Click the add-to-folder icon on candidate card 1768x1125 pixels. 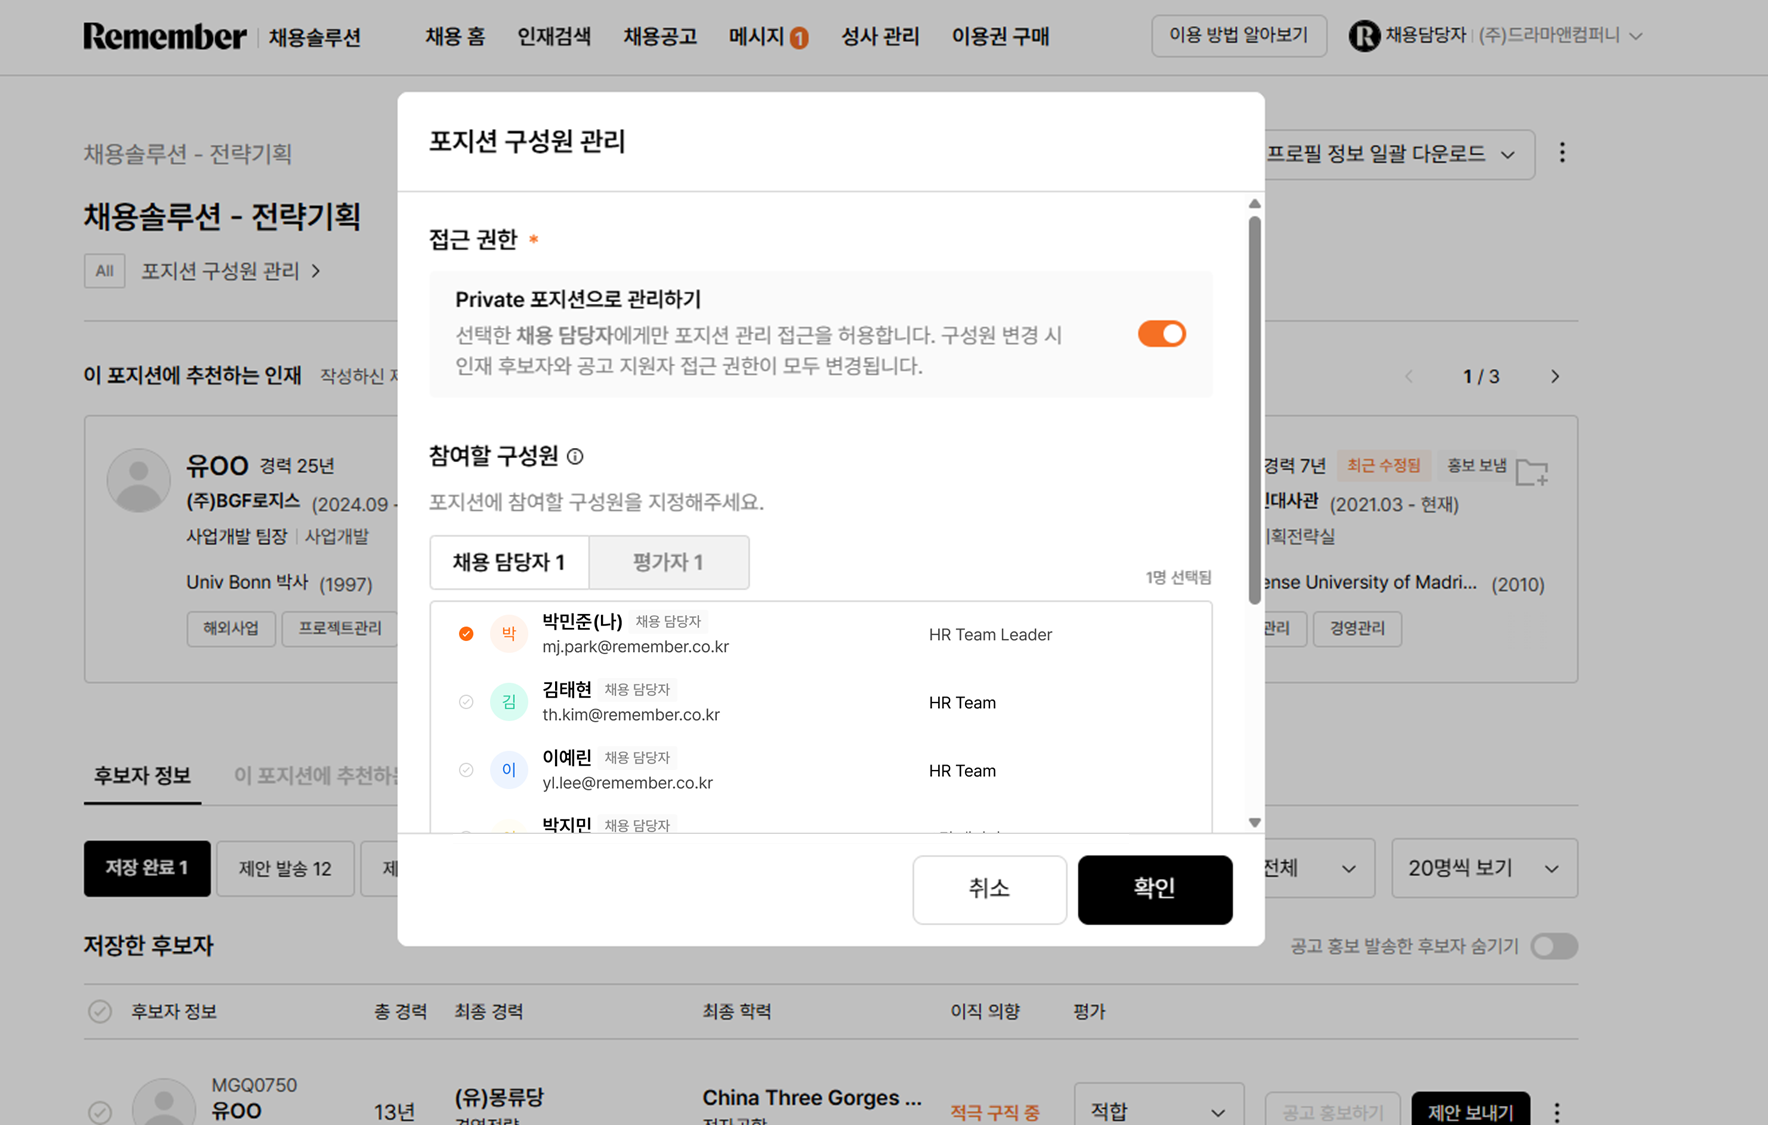(x=1531, y=471)
